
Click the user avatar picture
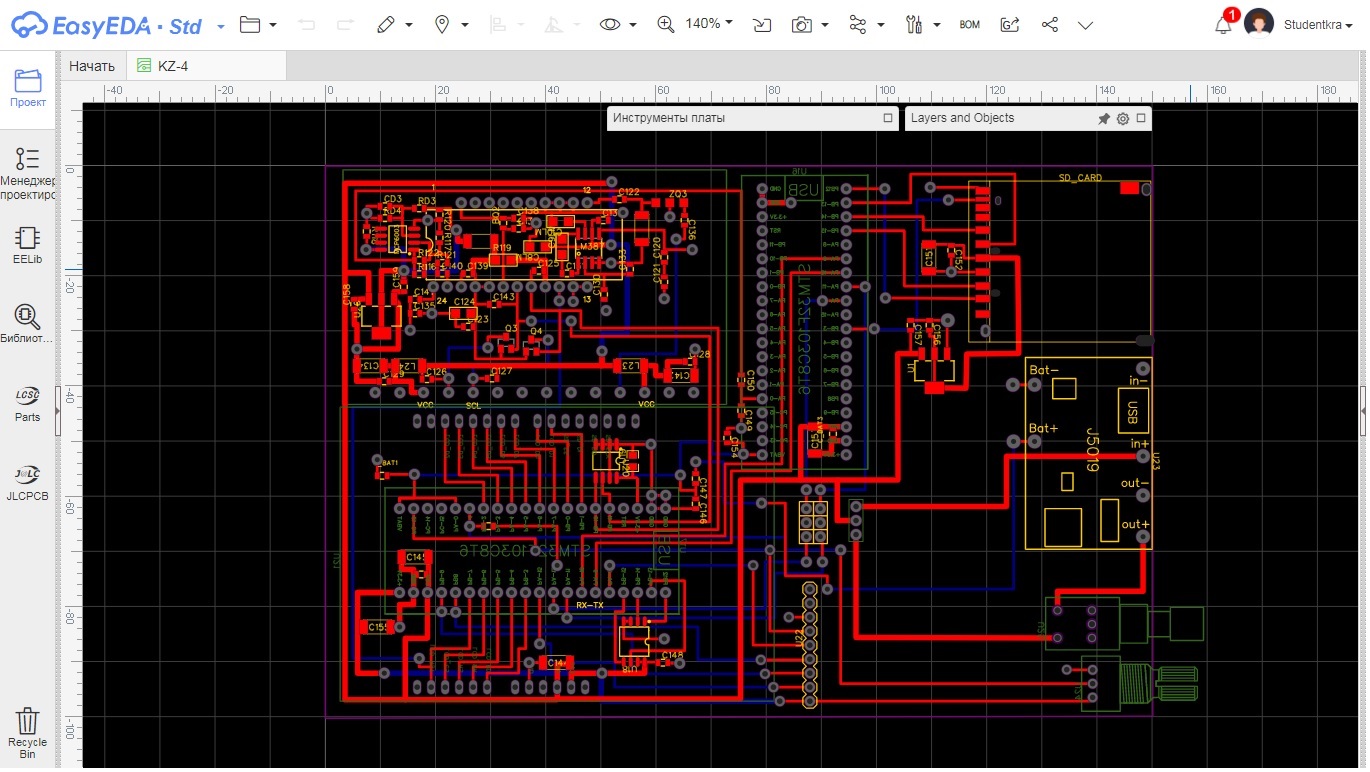click(x=1259, y=24)
